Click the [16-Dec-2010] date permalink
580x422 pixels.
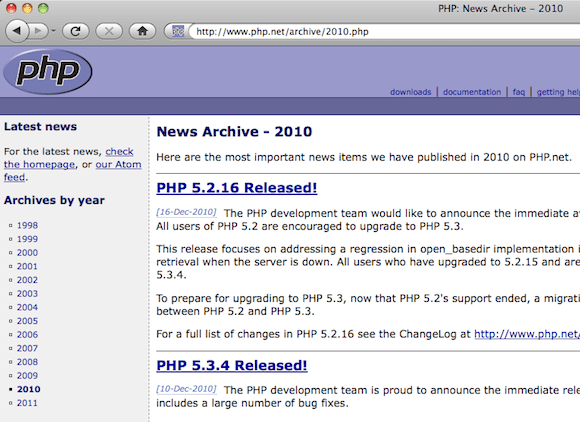click(186, 212)
